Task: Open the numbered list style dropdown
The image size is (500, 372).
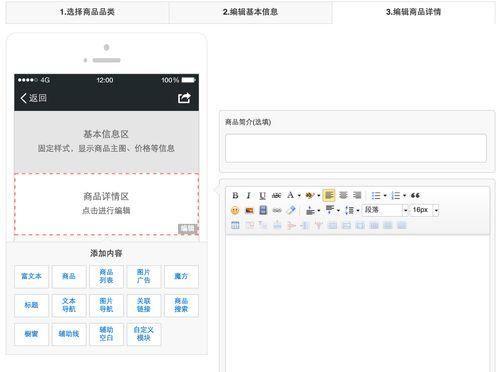Action: (405, 196)
